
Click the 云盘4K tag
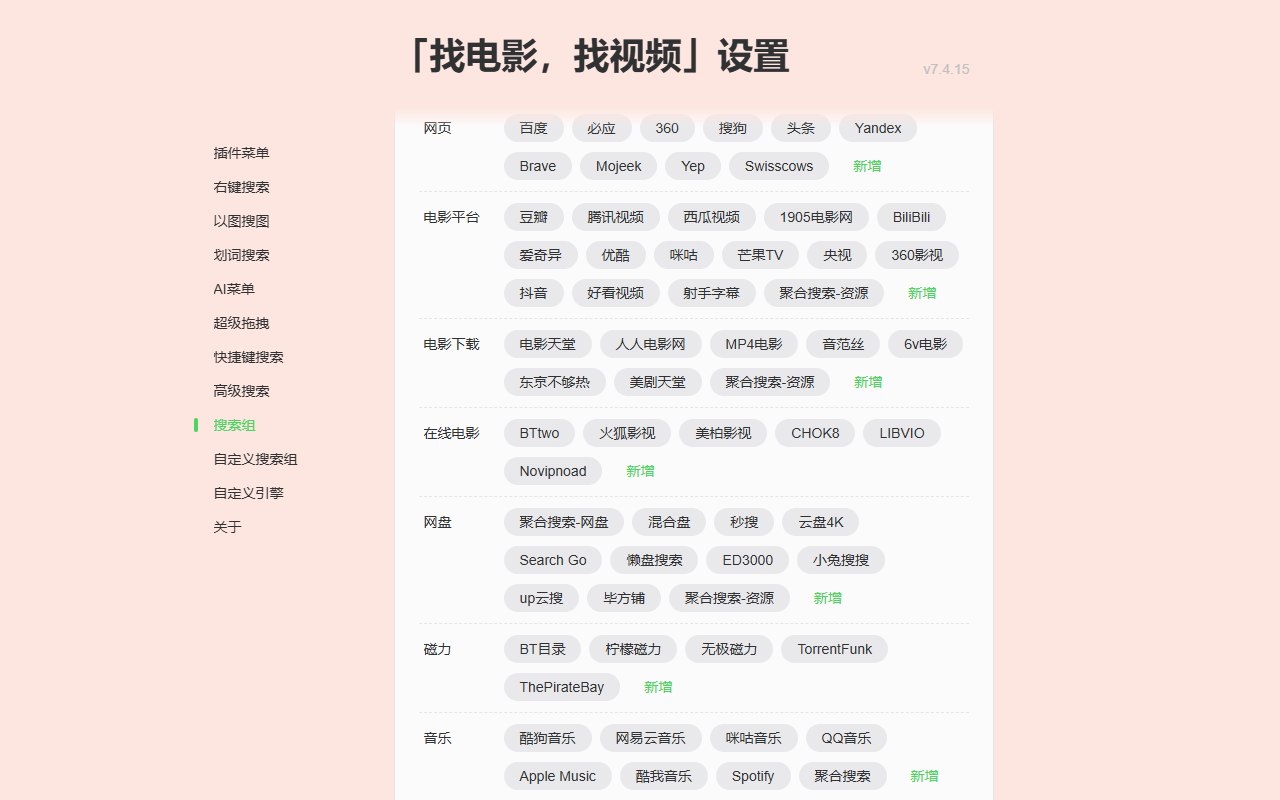821,522
